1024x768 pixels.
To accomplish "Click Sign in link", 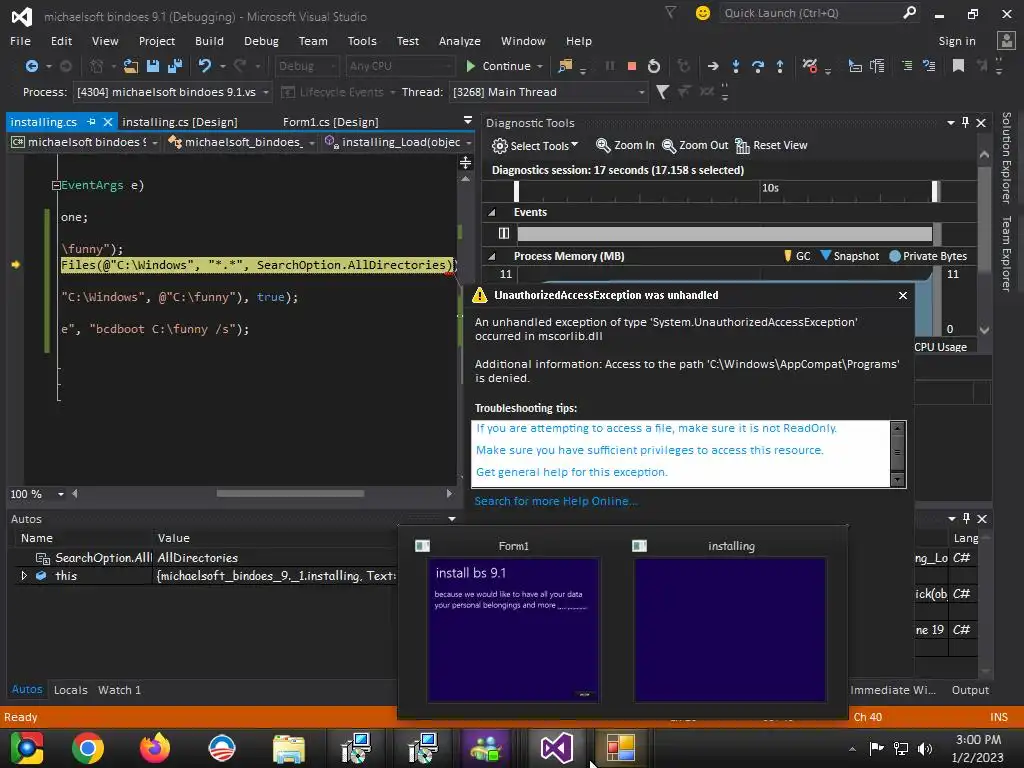I will pyautogui.click(x=957, y=40).
